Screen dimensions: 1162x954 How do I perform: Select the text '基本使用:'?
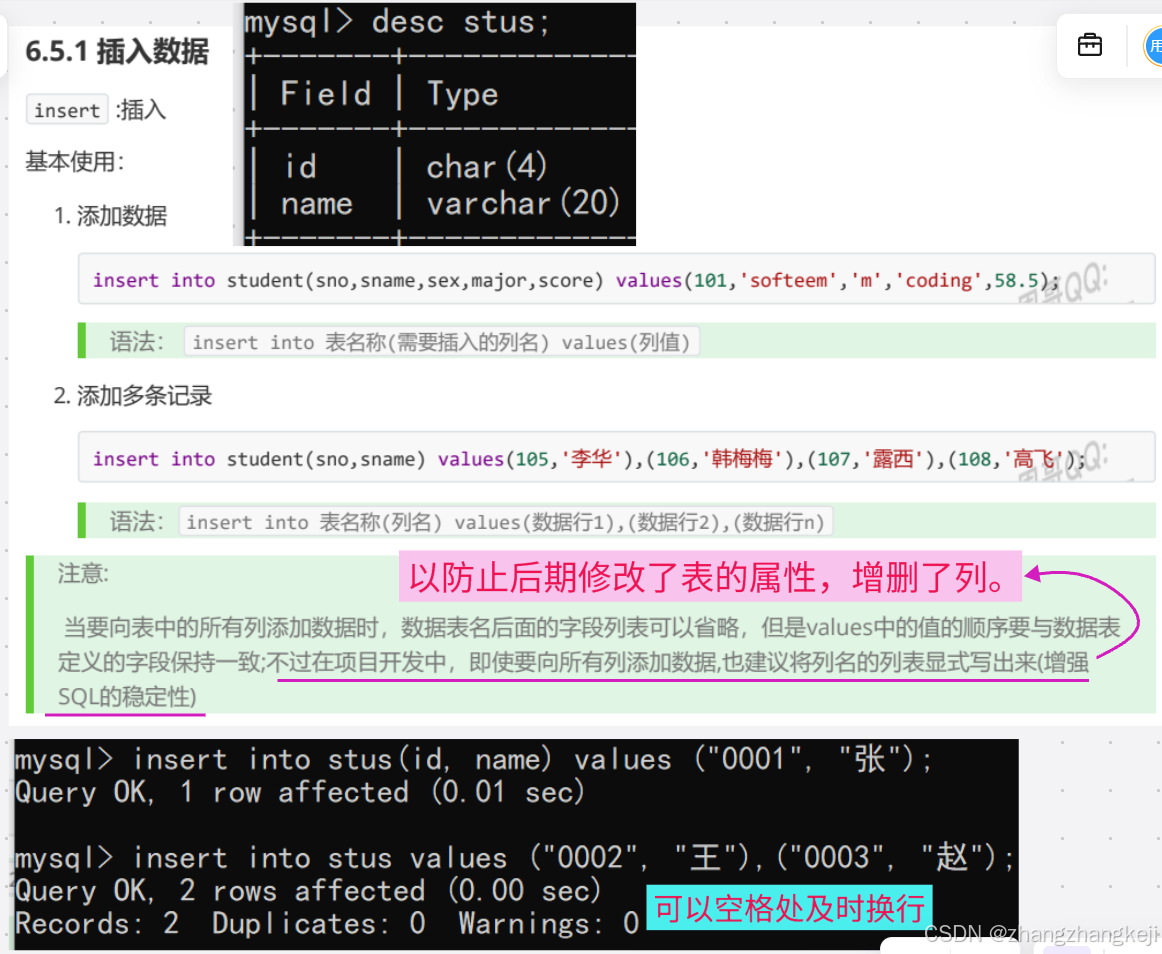point(75,162)
